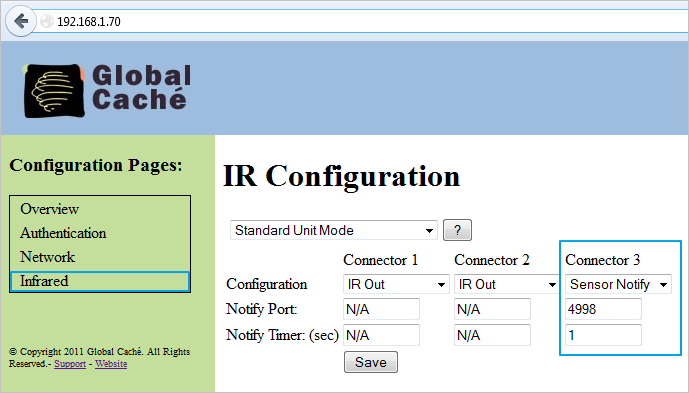Open Connector 1 IR Out configuration dropdown
This screenshot has width=689, height=393.
coord(396,284)
